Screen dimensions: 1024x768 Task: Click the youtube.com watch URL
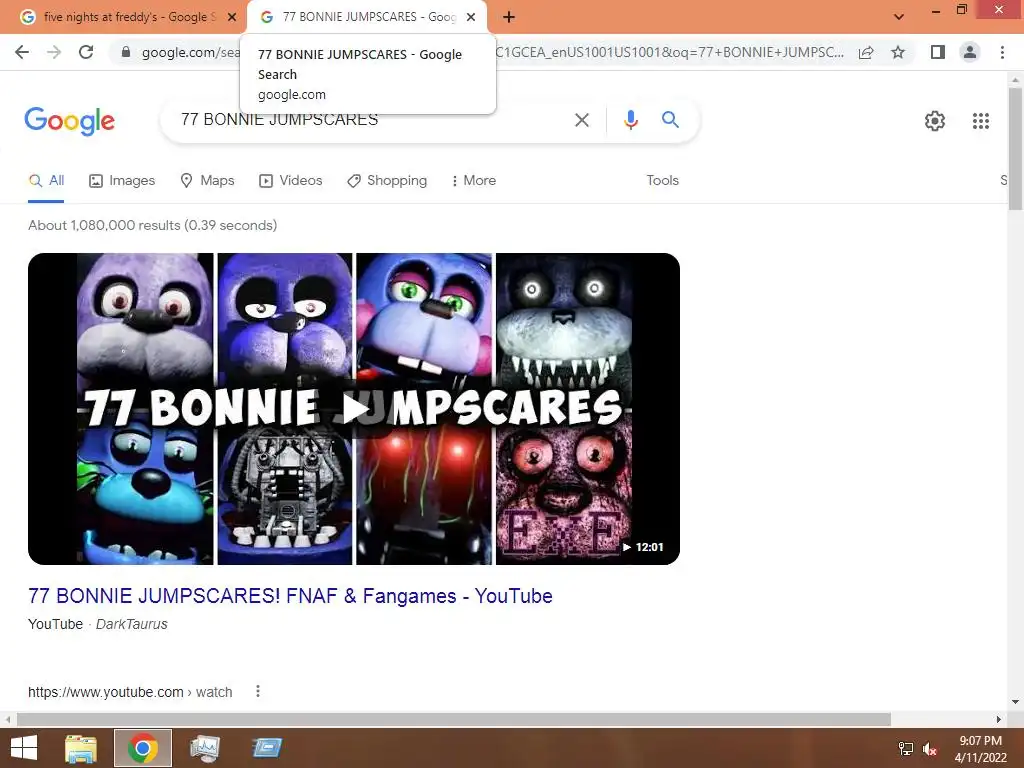pos(130,692)
